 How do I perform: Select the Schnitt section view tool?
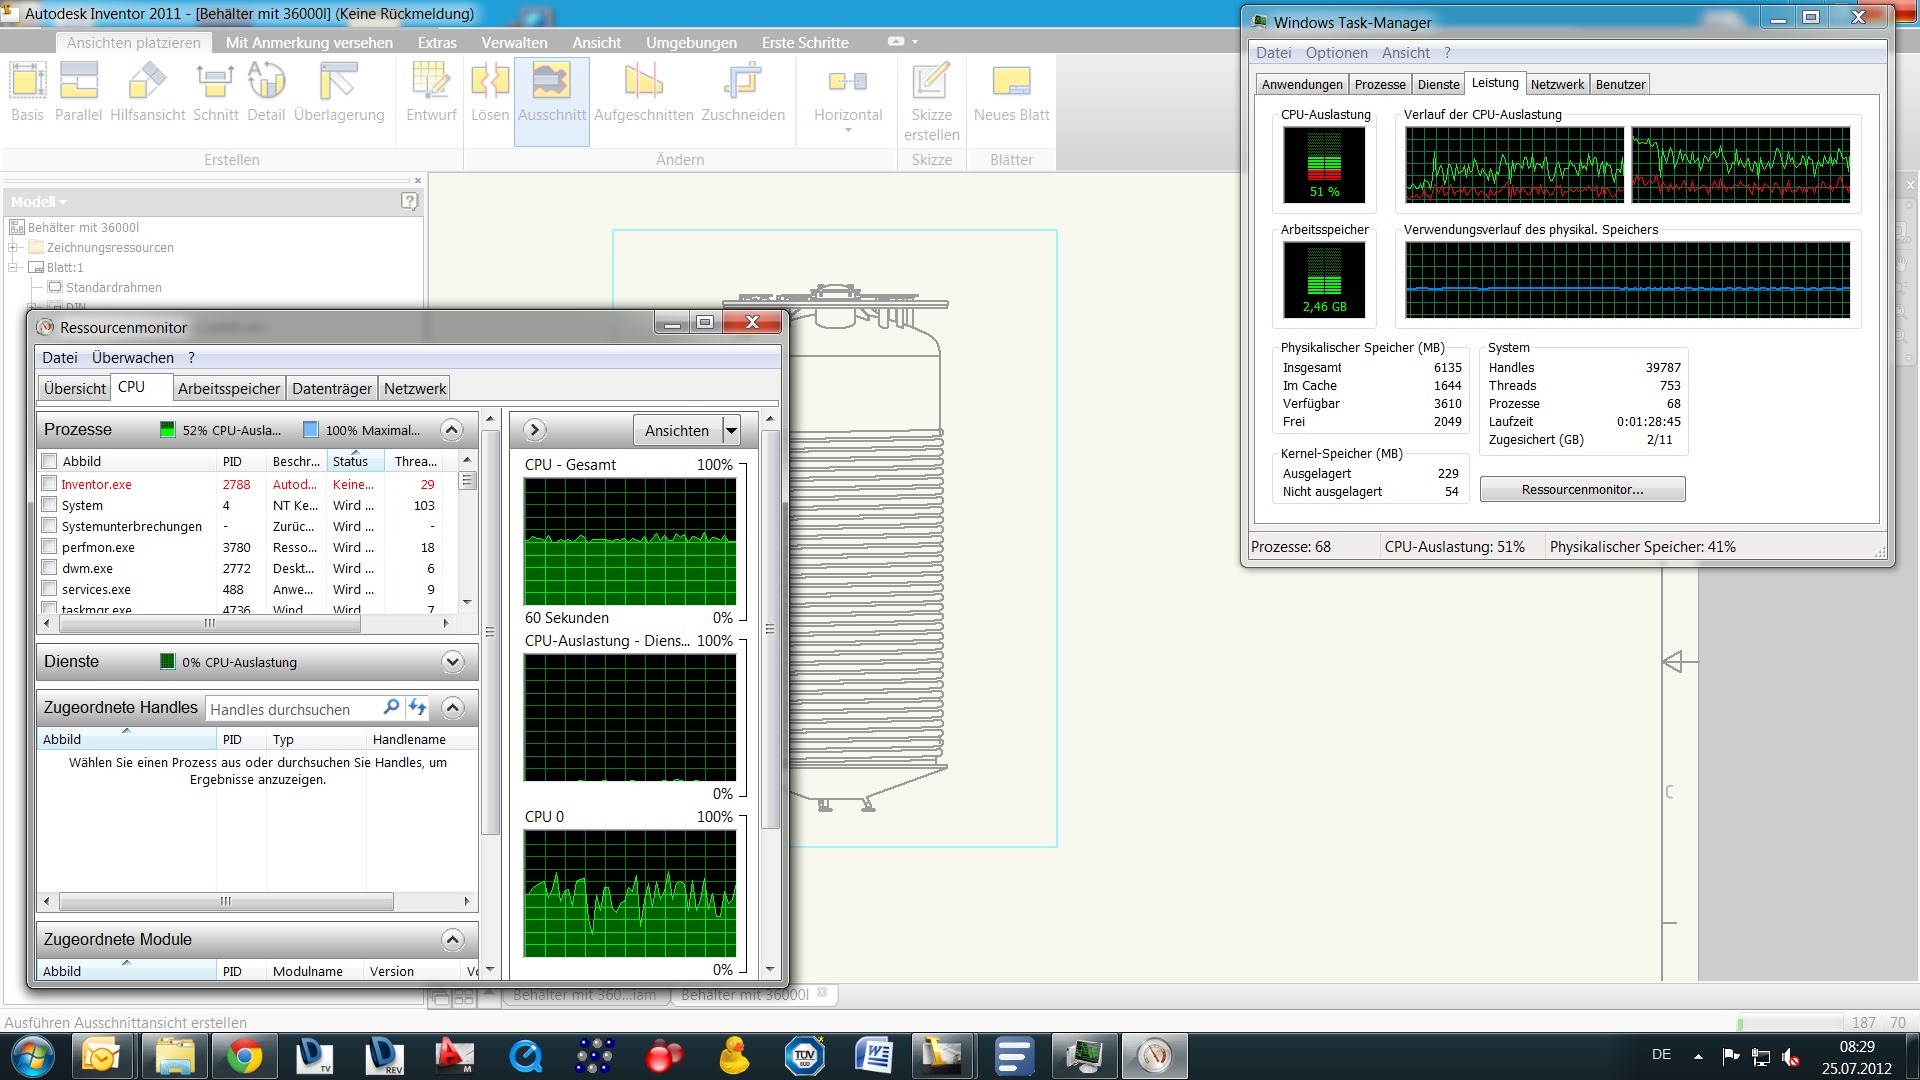point(215,92)
